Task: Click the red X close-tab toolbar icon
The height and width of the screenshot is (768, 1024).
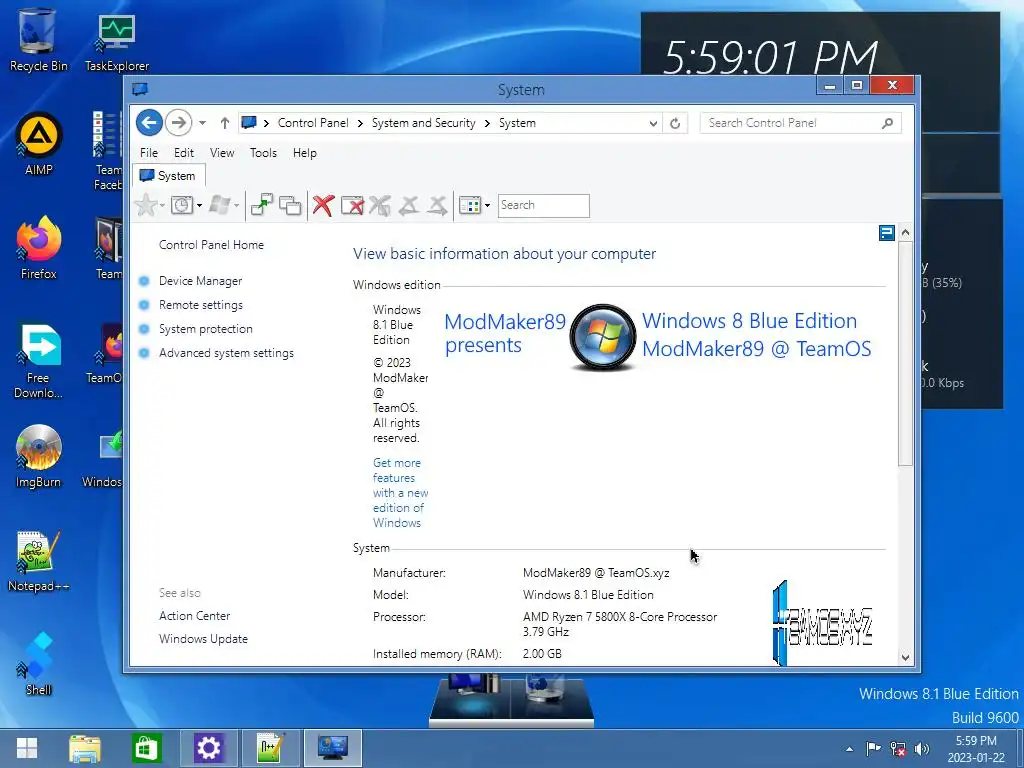Action: (x=323, y=205)
